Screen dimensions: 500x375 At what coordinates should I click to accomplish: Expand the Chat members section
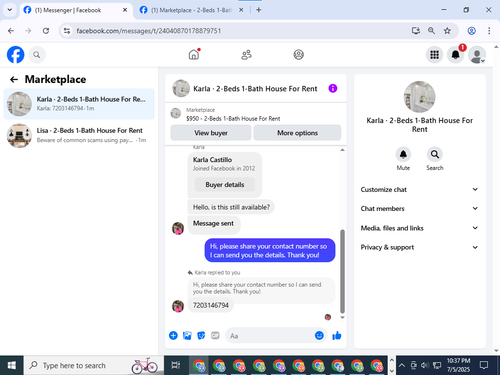tap(419, 209)
